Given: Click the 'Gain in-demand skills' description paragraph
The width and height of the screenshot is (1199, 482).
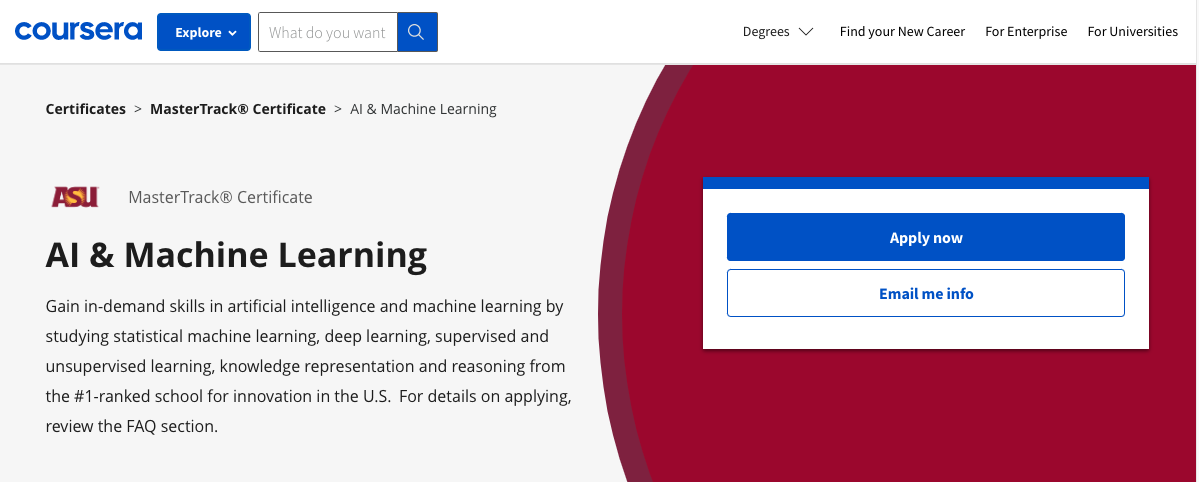Looking at the screenshot, I should coord(308,366).
